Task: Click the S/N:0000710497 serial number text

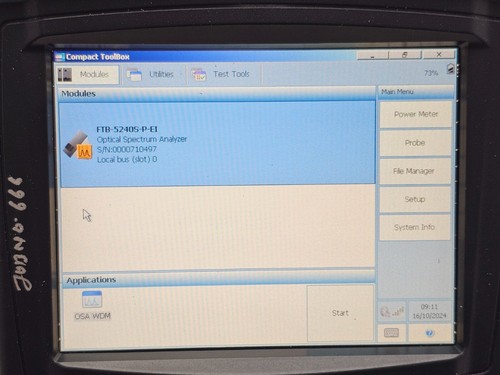Action: pyautogui.click(x=127, y=149)
